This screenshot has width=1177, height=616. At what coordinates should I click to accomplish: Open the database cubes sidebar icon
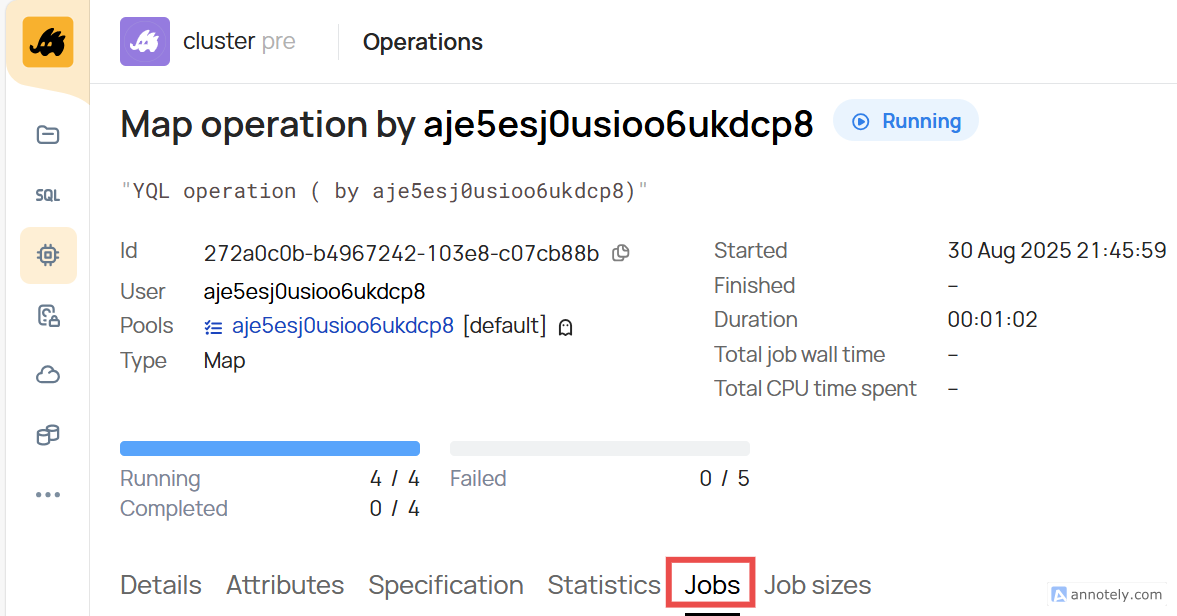pos(48,435)
